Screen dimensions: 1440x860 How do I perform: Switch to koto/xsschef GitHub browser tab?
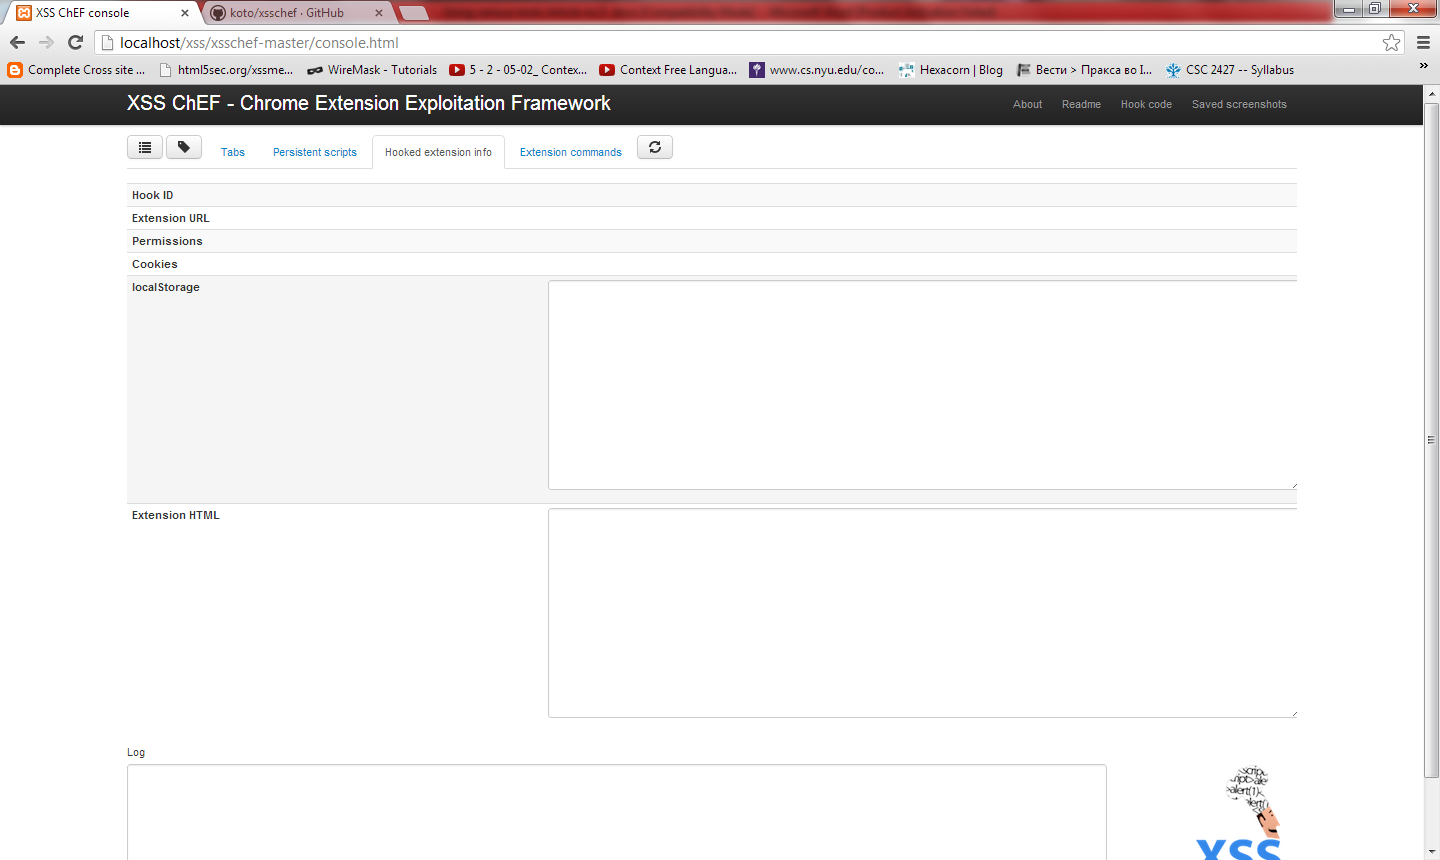coord(296,13)
